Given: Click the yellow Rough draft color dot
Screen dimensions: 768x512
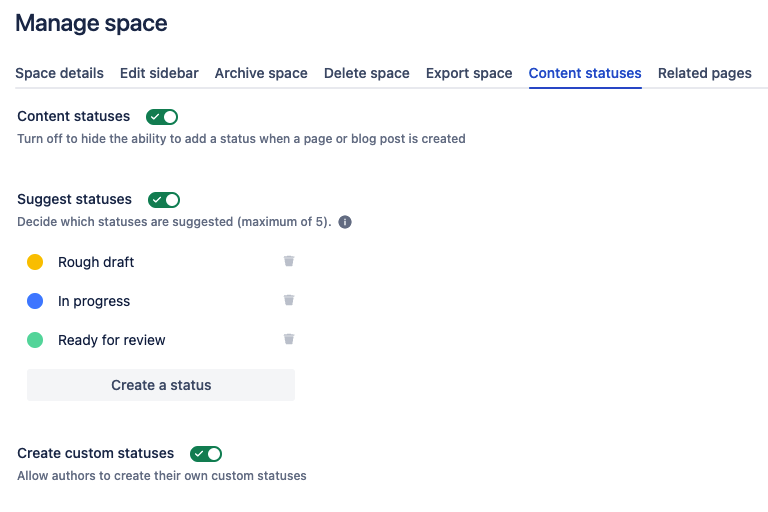Looking at the screenshot, I should [x=35, y=262].
